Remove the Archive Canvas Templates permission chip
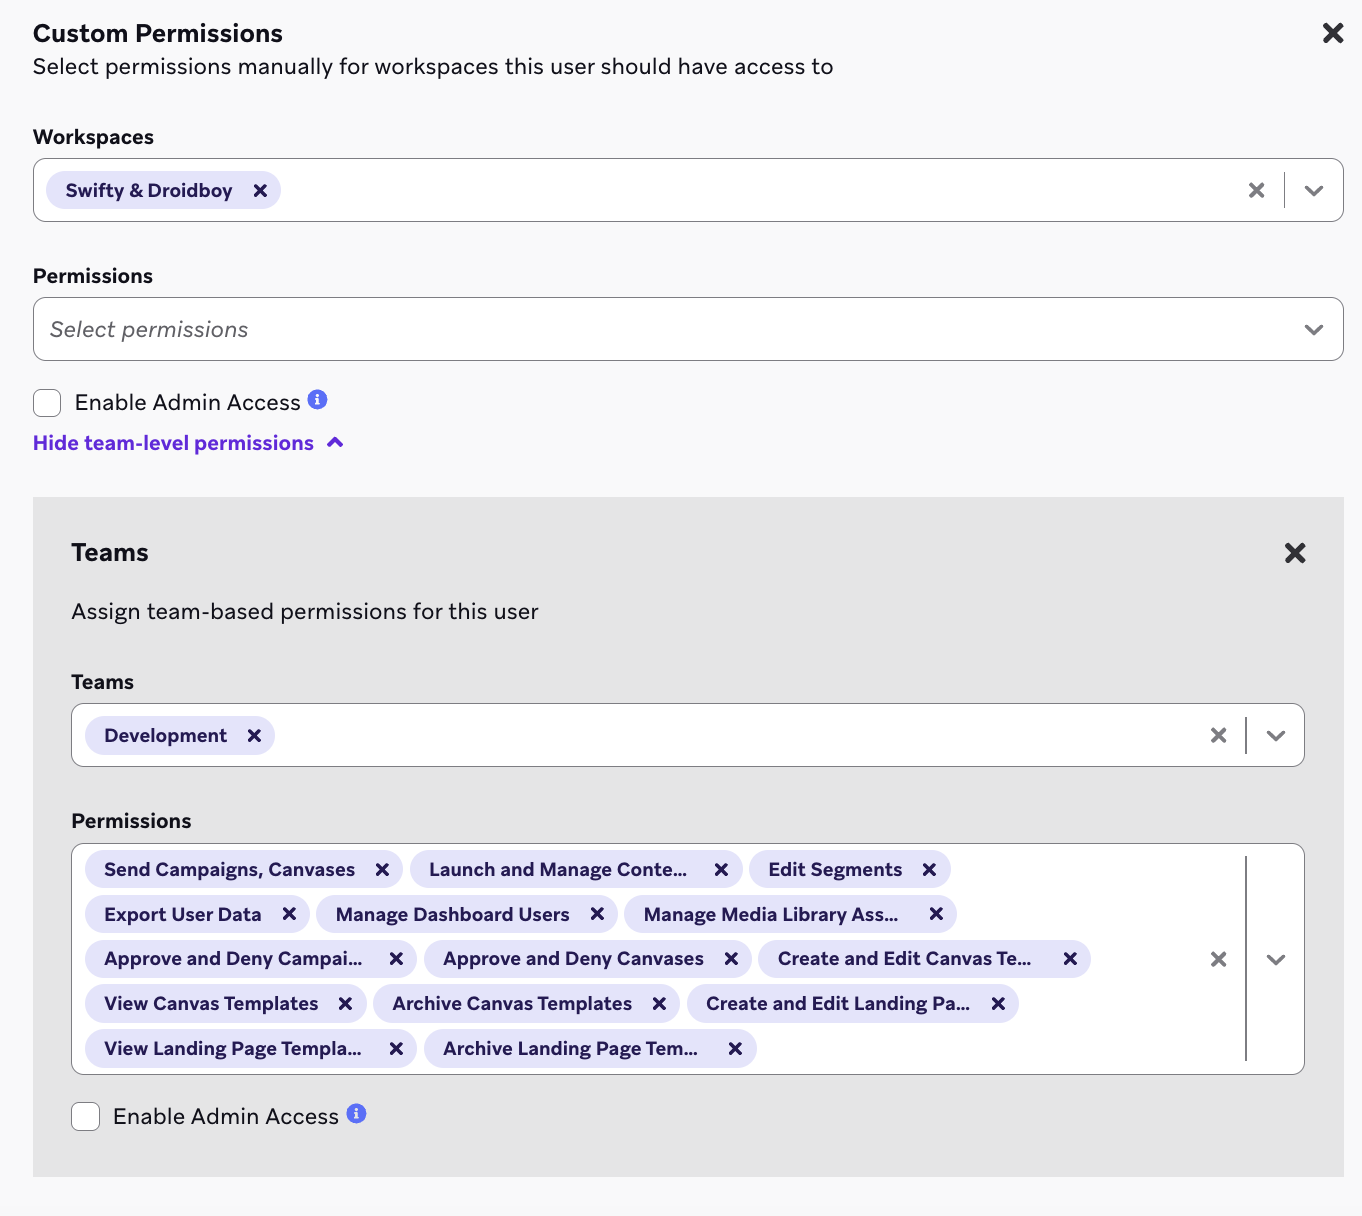The width and height of the screenshot is (1362, 1216). click(x=659, y=1003)
